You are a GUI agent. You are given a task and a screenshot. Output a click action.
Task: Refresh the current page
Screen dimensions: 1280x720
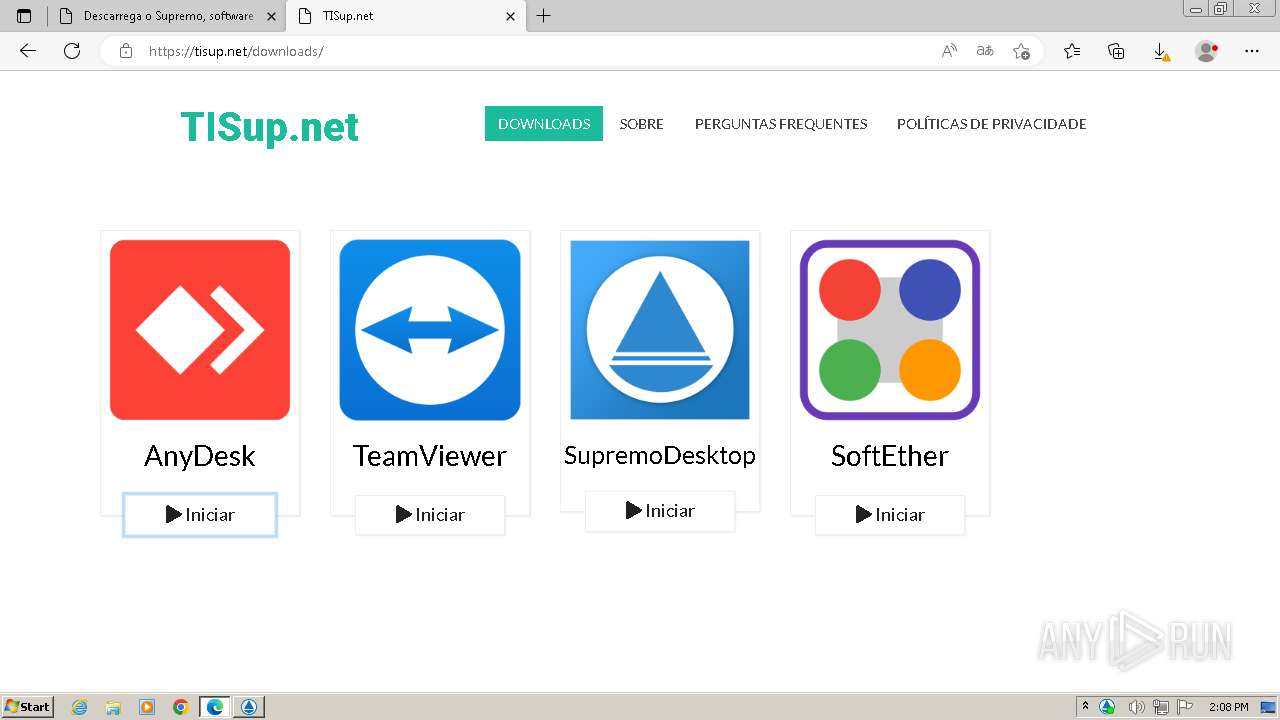tap(72, 51)
